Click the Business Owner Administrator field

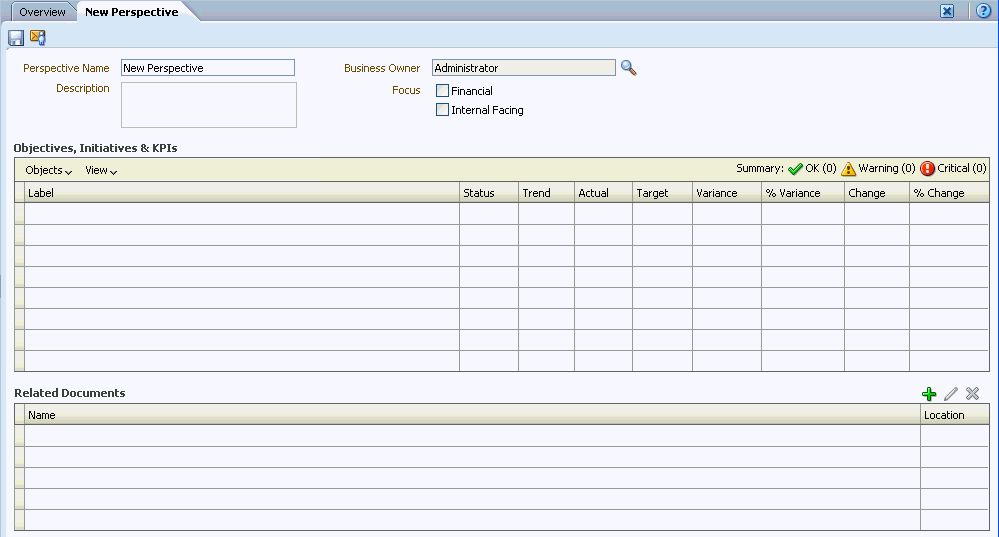point(524,68)
